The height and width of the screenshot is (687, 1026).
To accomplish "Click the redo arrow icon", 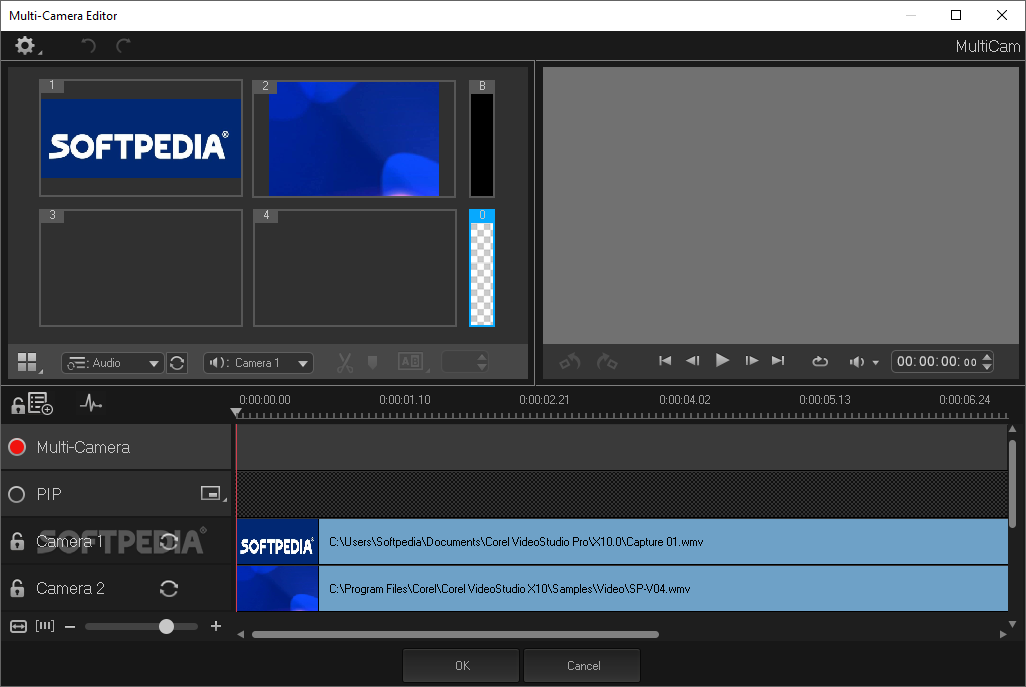I will (124, 46).
